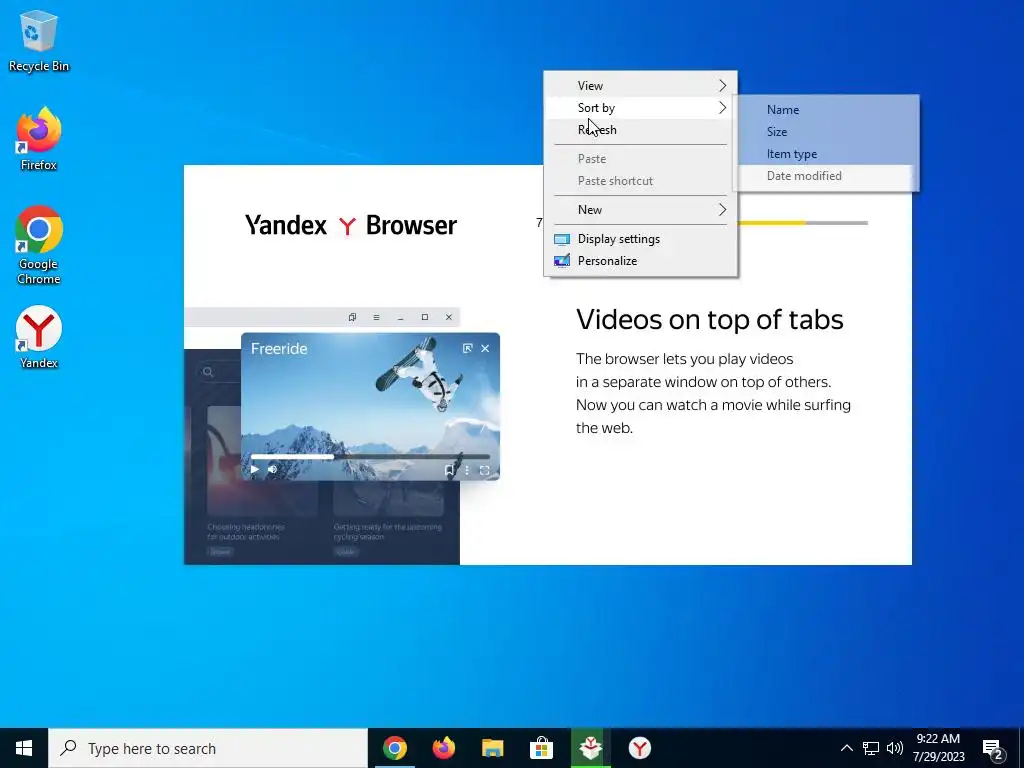Open Microsoft Store from the taskbar
This screenshot has height=768, width=1024.
541,748
